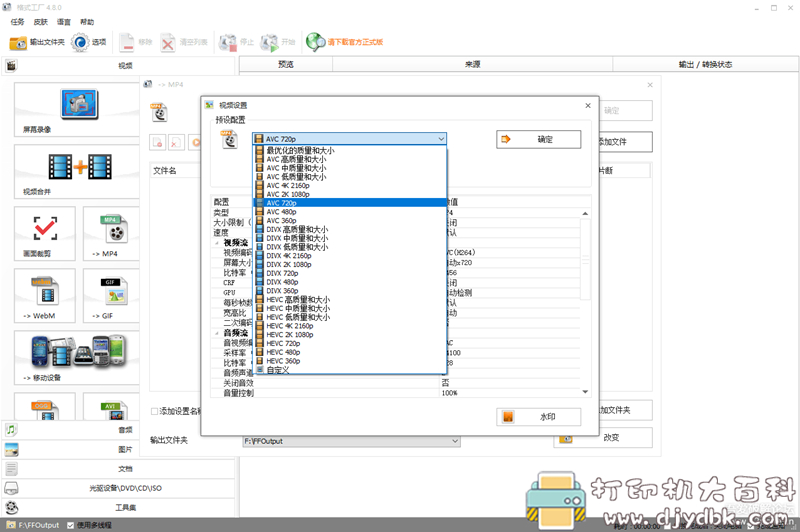Select the Screen Record tool icon
The width and height of the screenshot is (800, 532).
tap(79, 104)
